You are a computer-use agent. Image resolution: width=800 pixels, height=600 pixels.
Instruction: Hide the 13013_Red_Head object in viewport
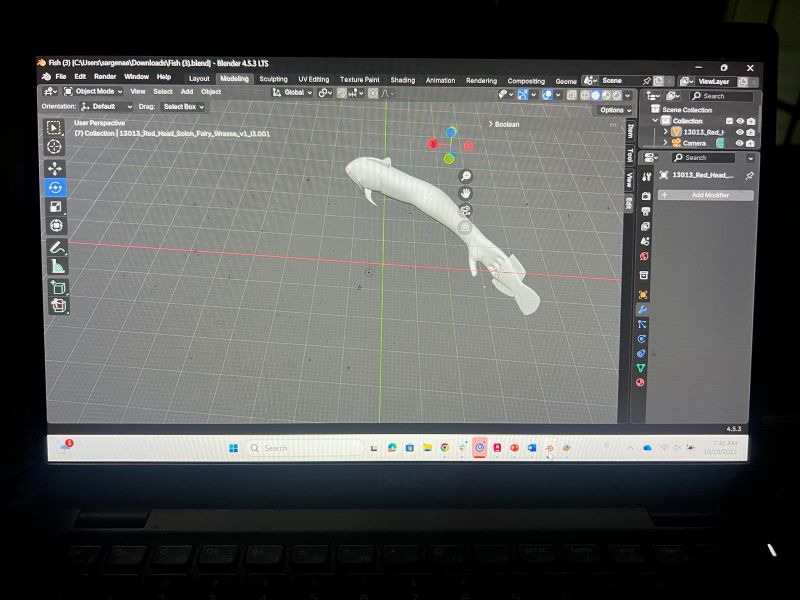coord(740,132)
